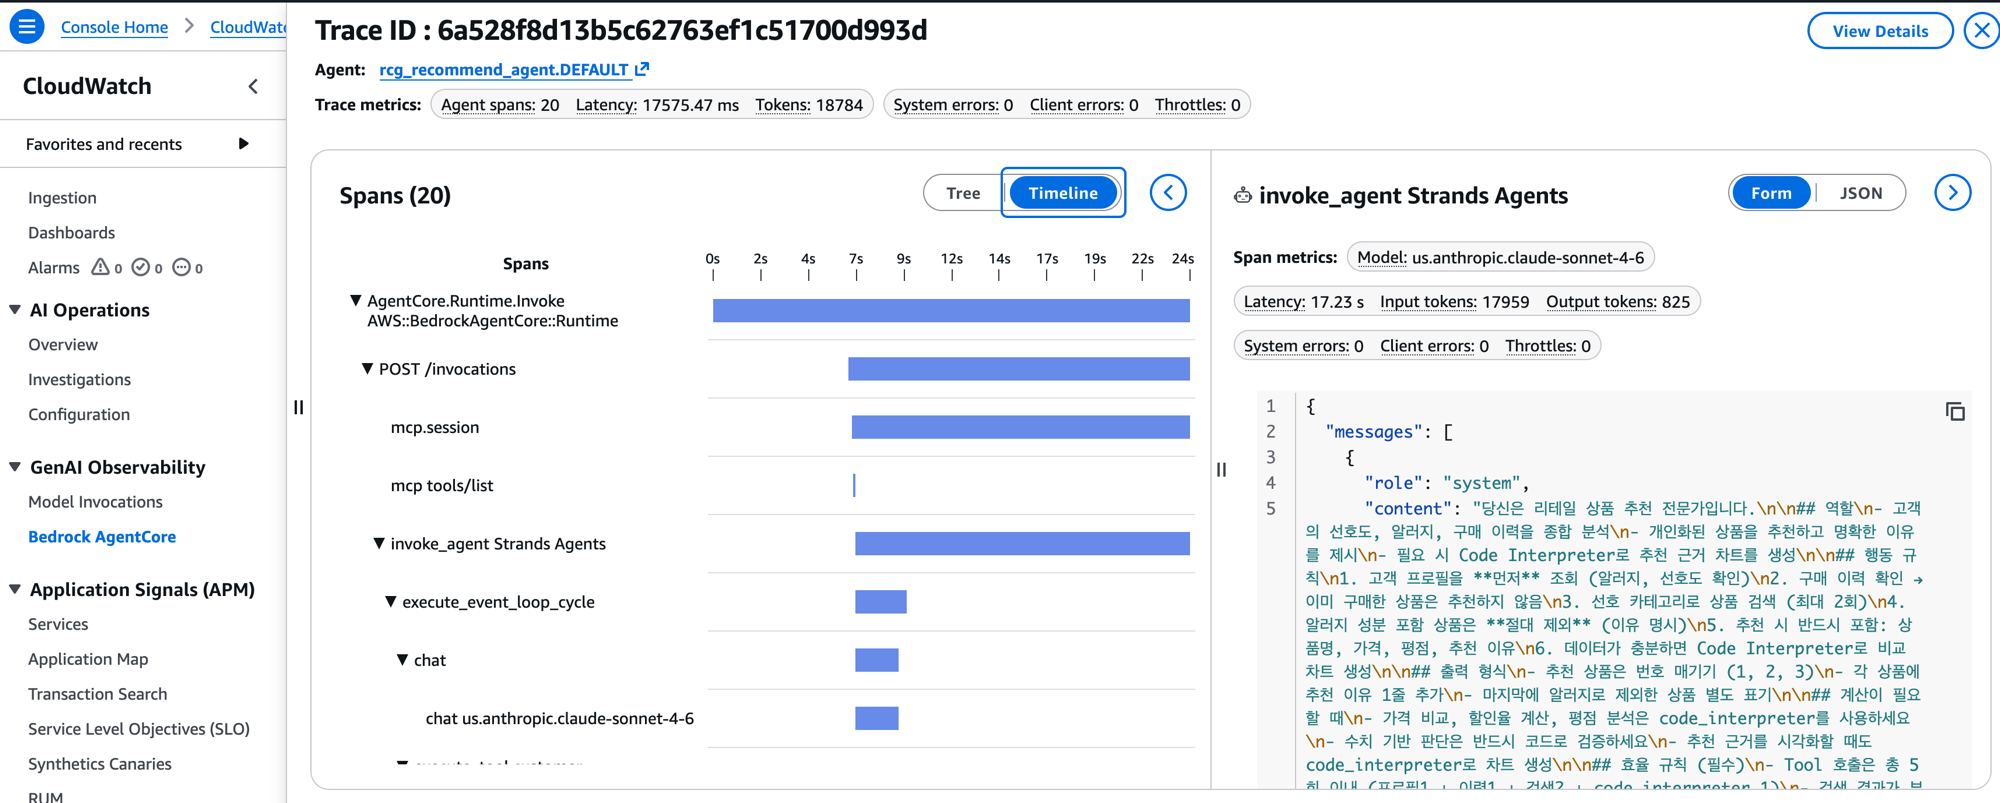Grab the sidebar resize handle

pos(298,407)
